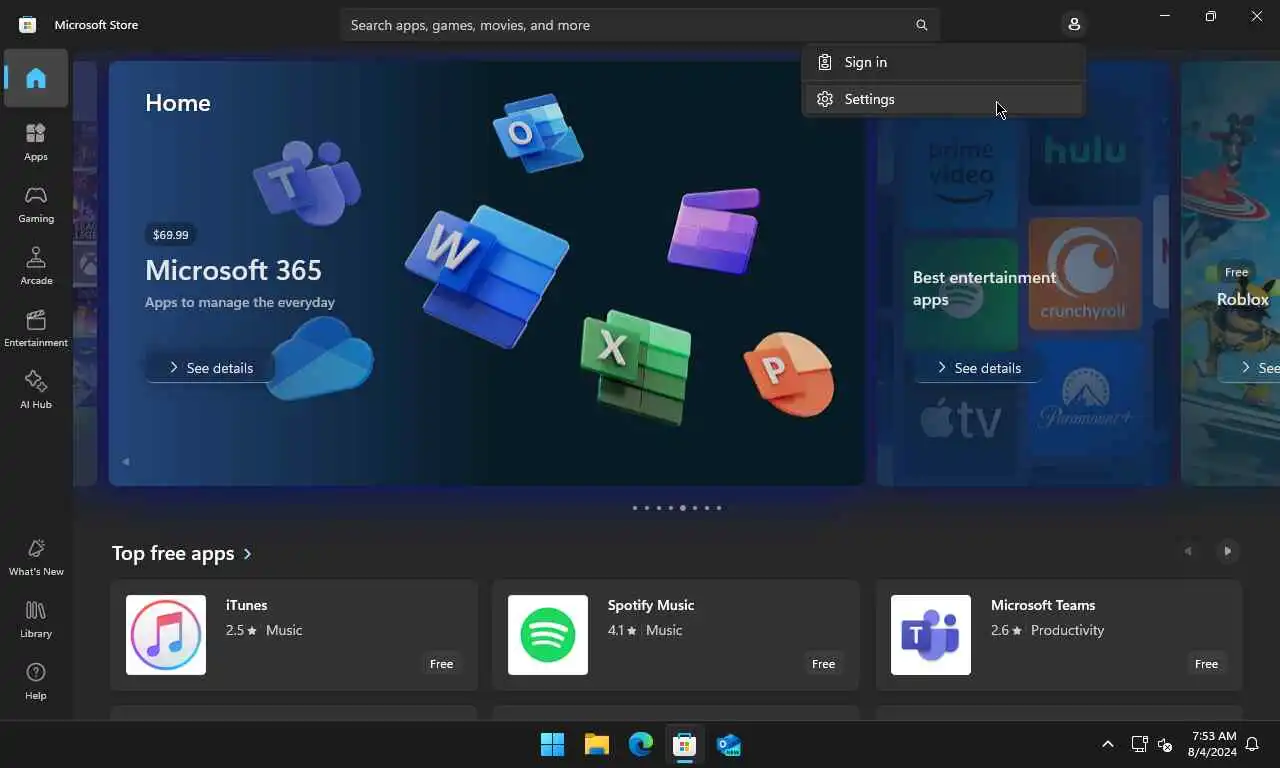Select Settings from the account menu
This screenshot has width=1280, height=768.
943,99
